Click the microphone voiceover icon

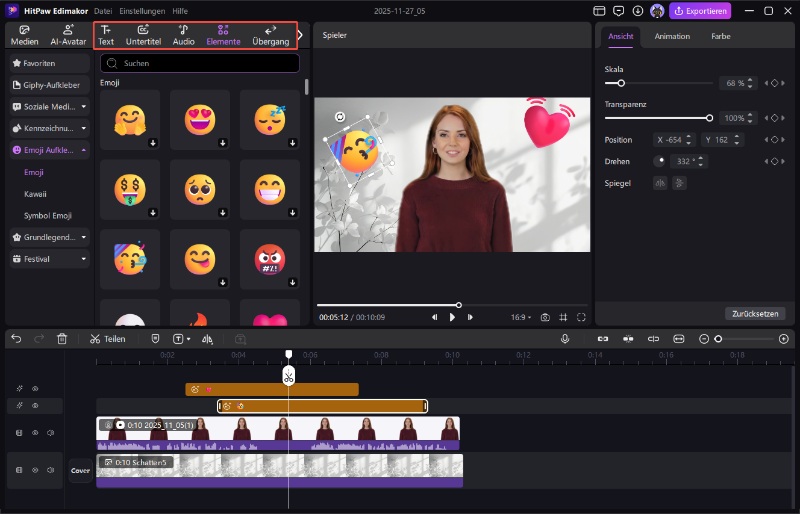[565, 339]
